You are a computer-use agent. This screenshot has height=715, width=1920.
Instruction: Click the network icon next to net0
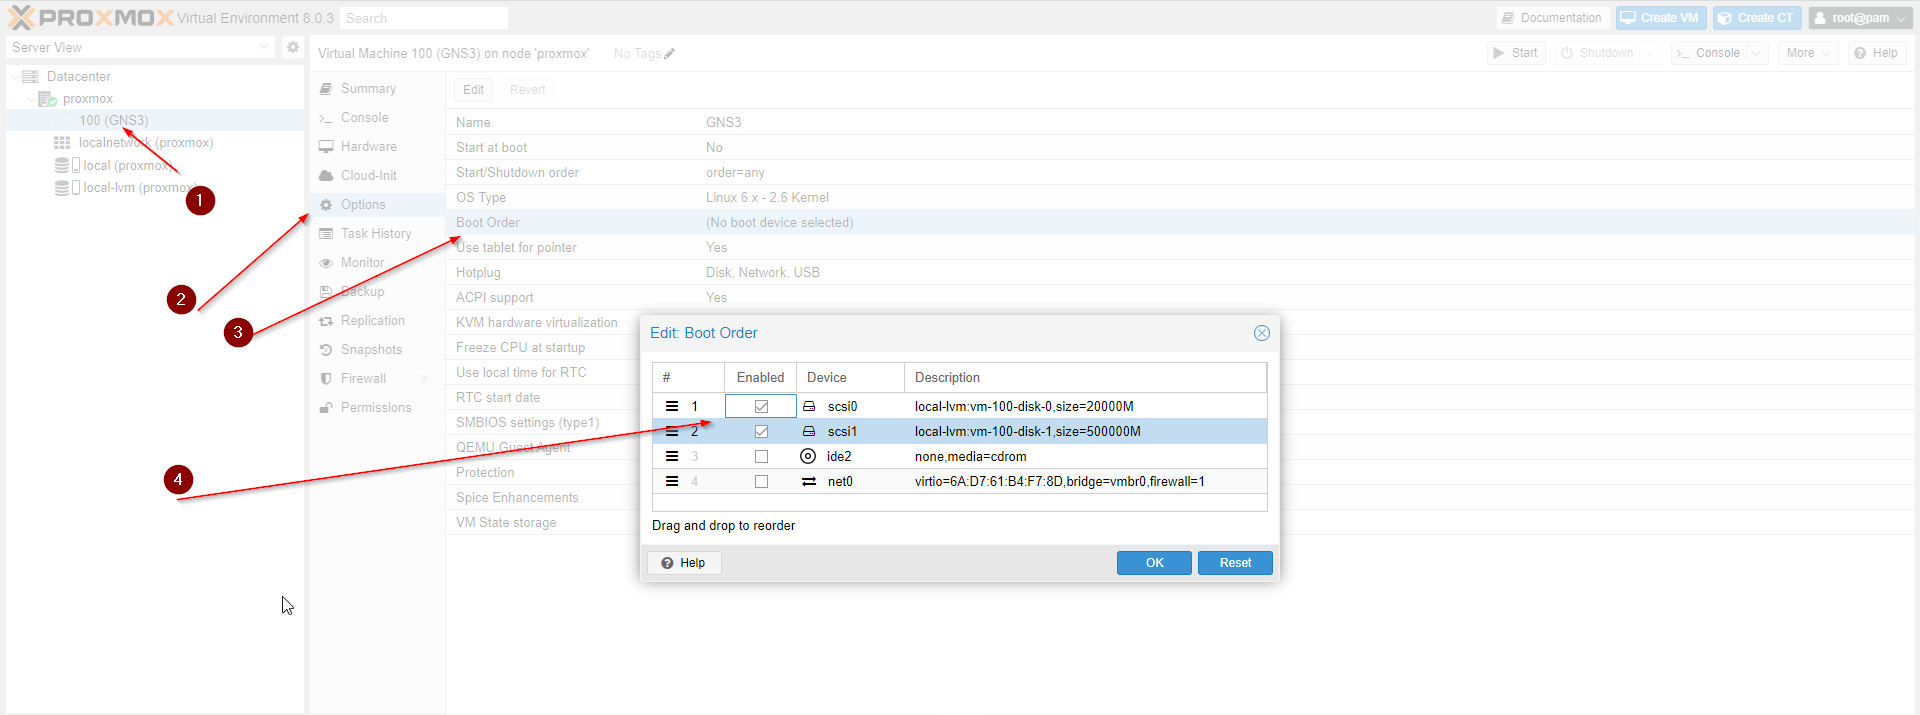tap(808, 481)
